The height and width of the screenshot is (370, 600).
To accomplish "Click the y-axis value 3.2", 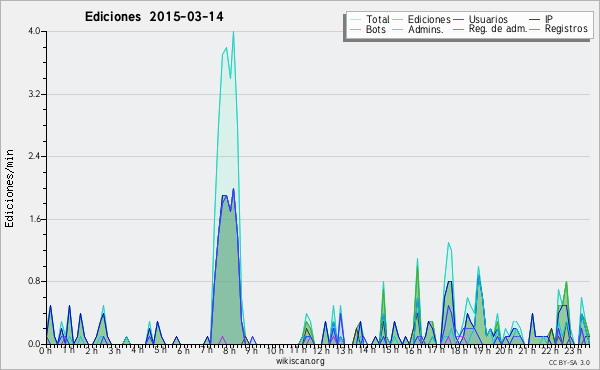I will pos(34,94).
